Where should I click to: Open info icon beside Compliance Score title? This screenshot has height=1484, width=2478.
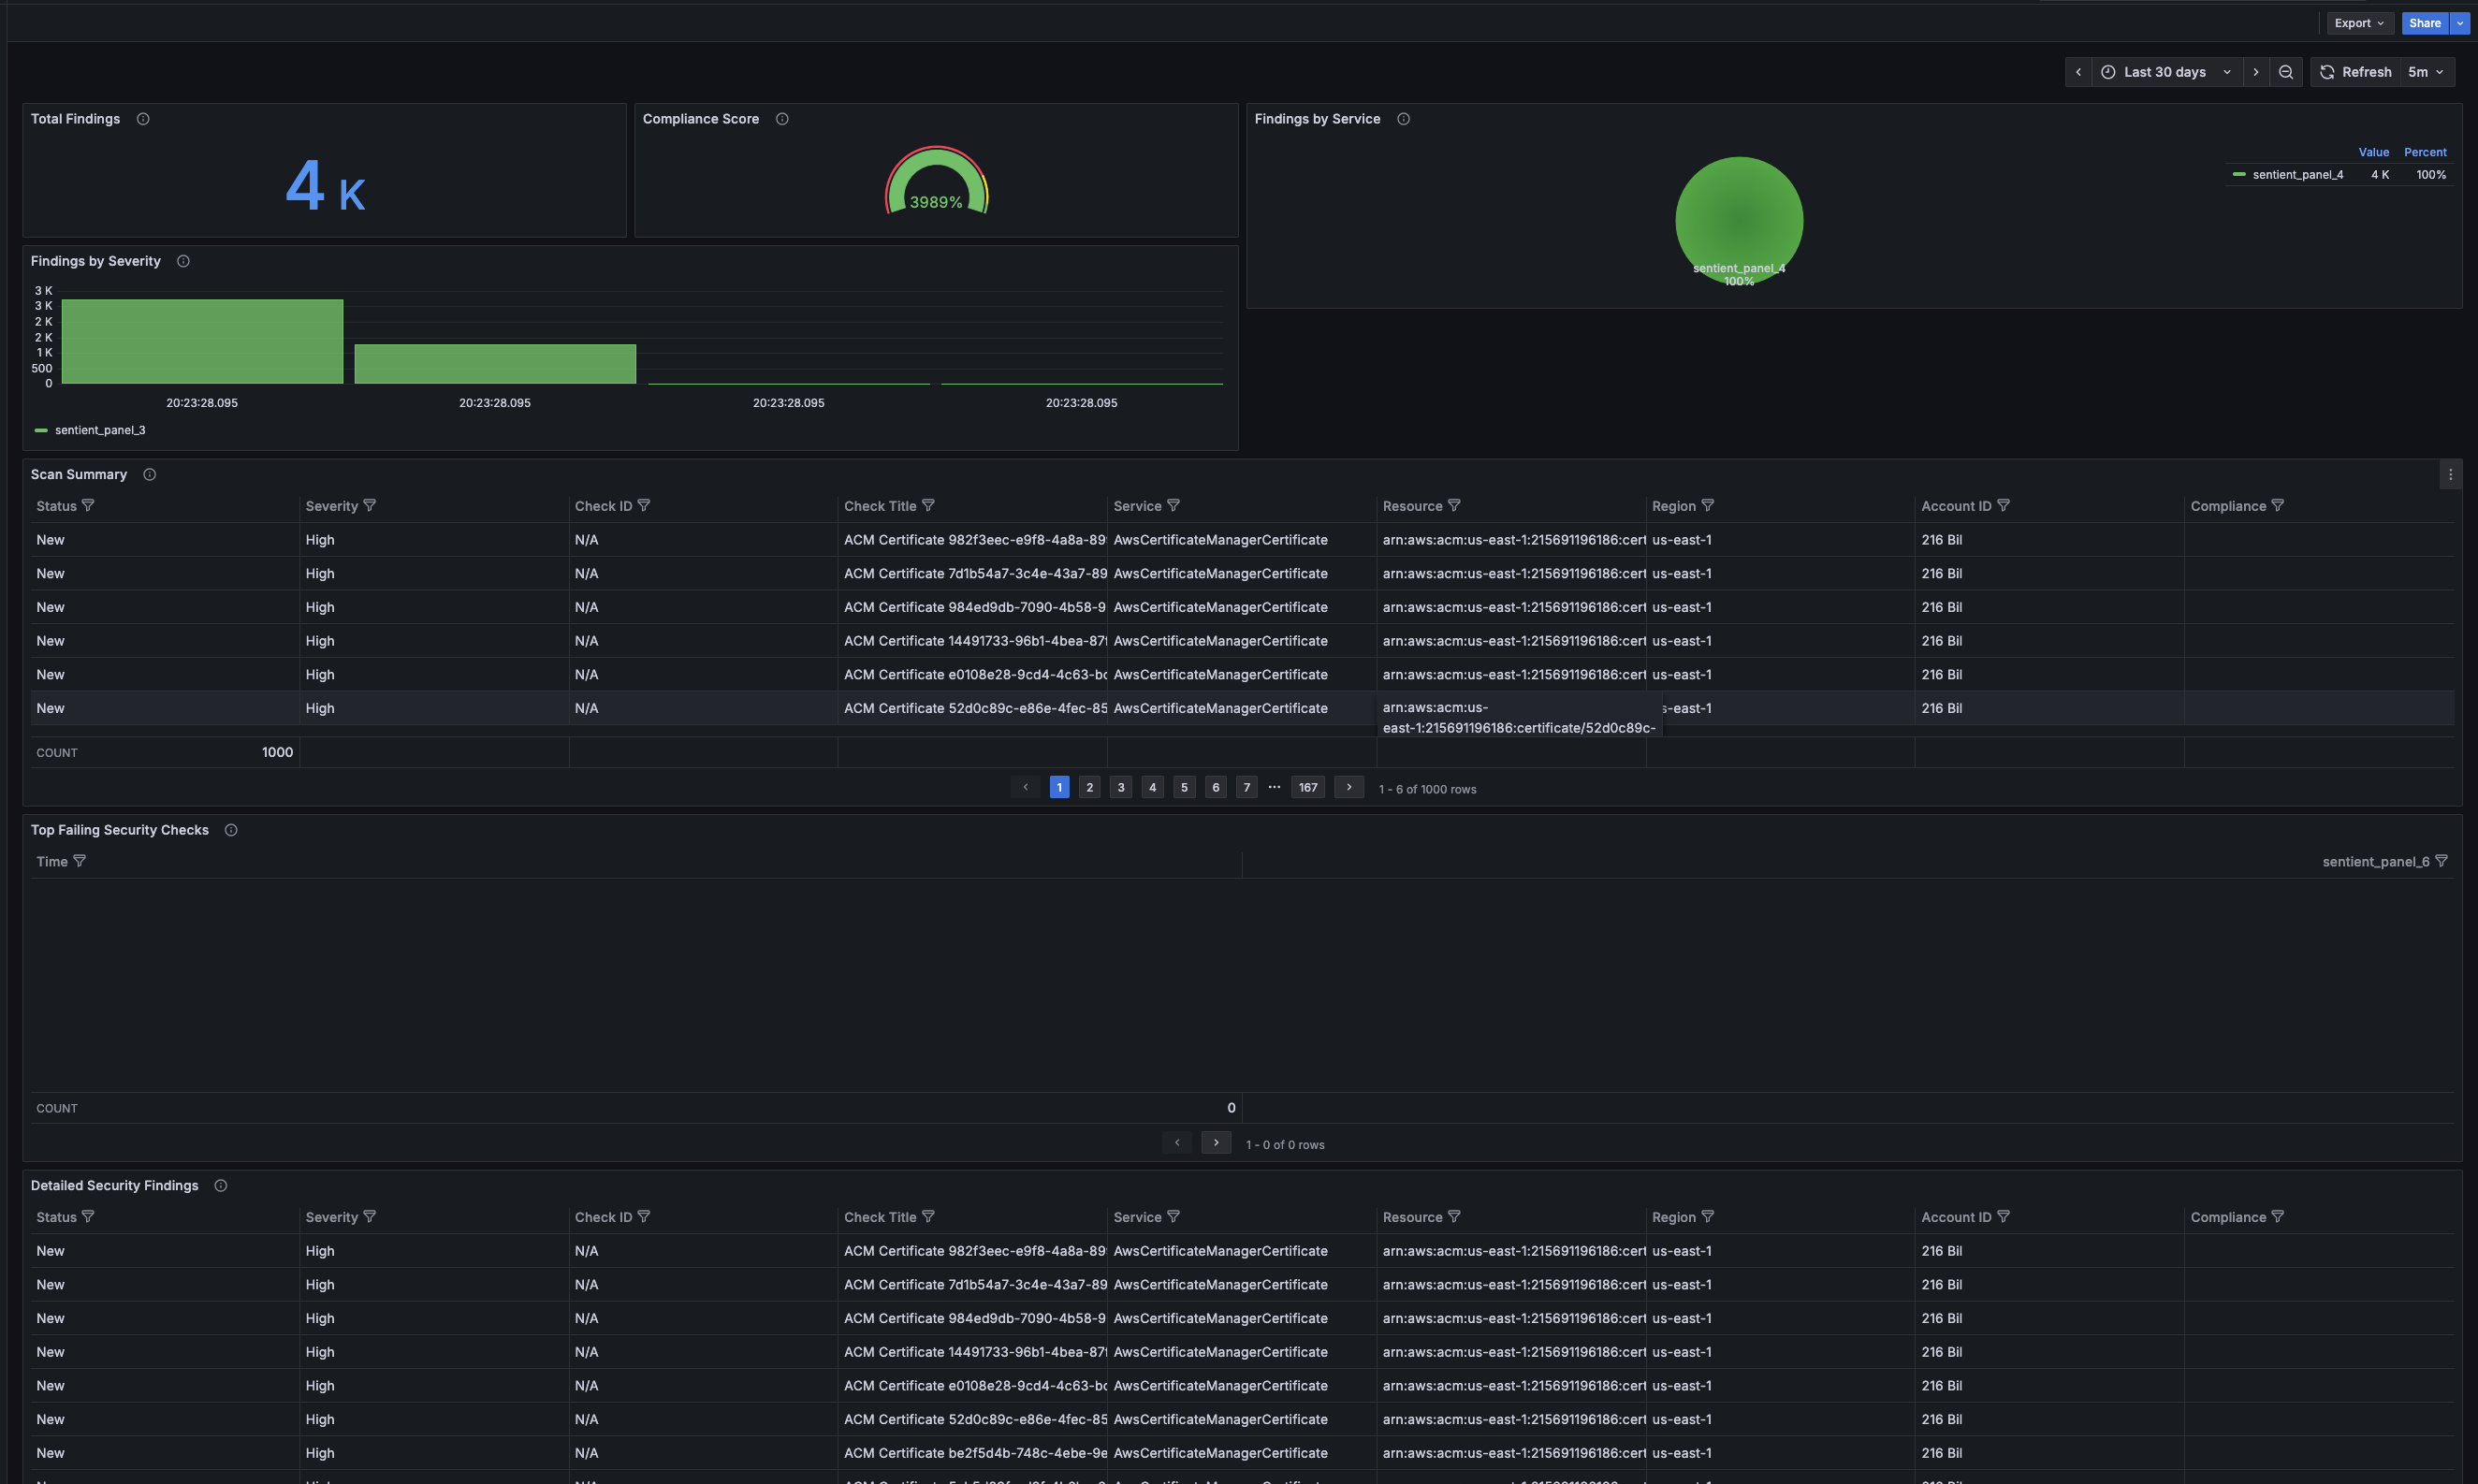point(782,119)
